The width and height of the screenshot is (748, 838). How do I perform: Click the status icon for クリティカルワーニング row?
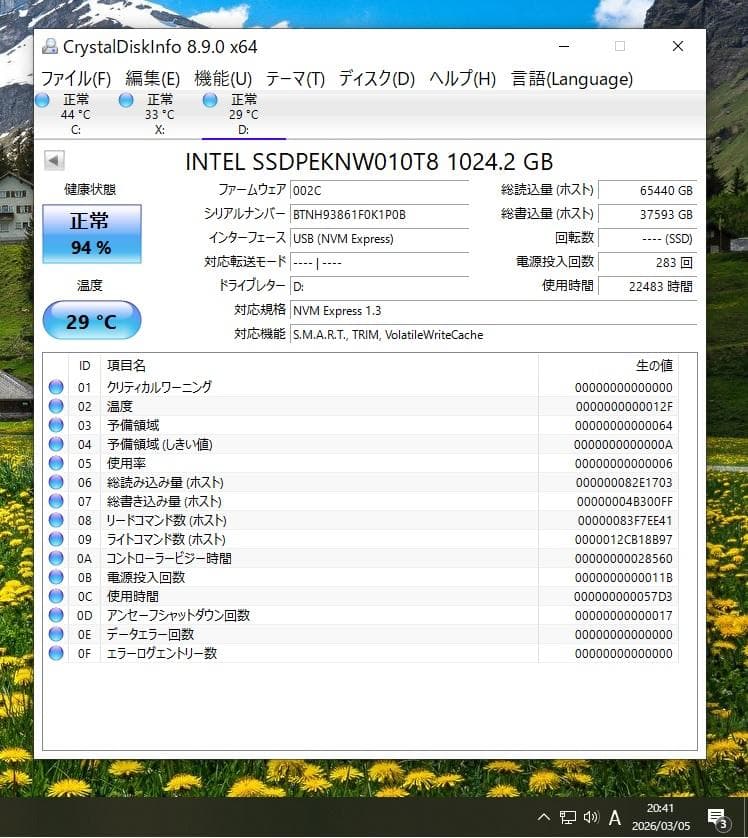pyautogui.click(x=56, y=387)
